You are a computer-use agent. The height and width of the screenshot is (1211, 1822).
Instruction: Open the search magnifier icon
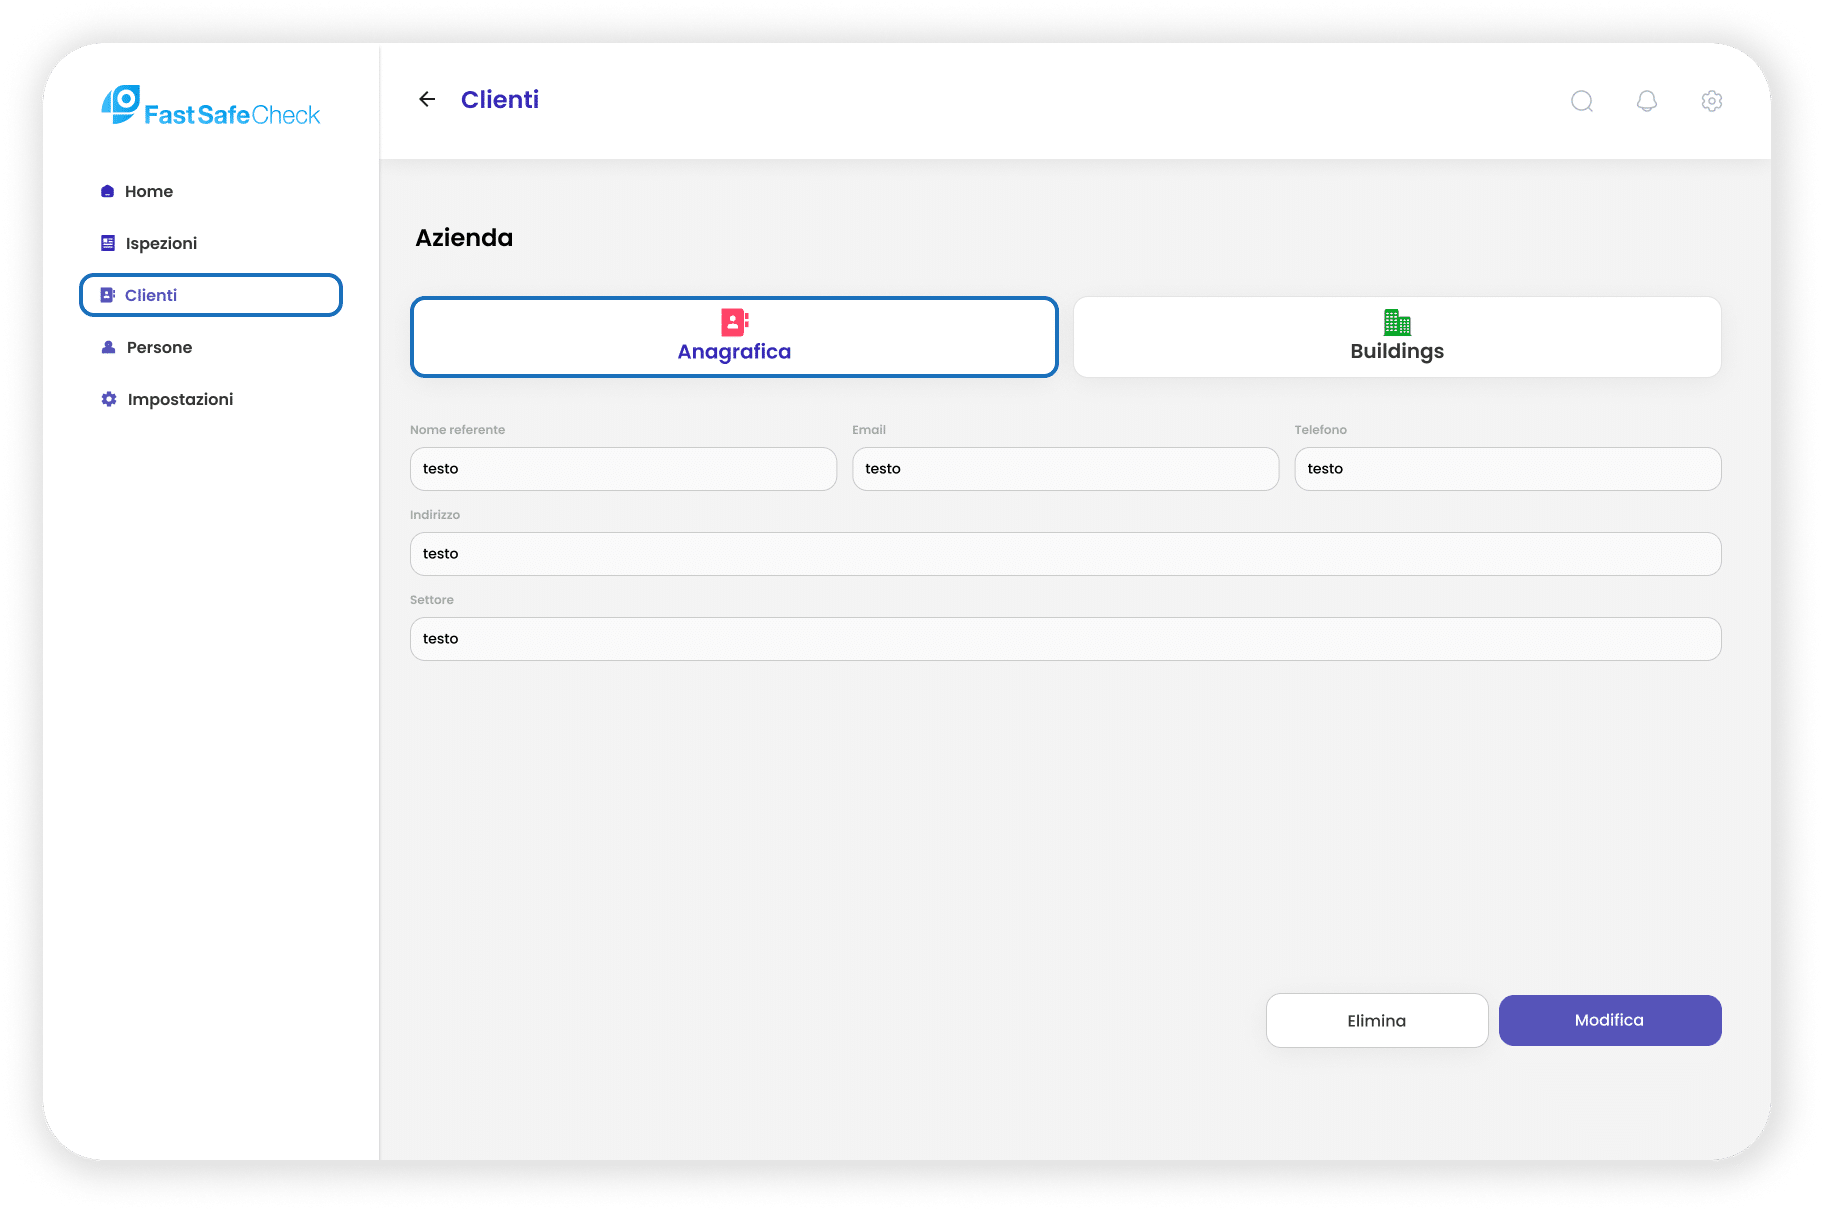[1581, 101]
